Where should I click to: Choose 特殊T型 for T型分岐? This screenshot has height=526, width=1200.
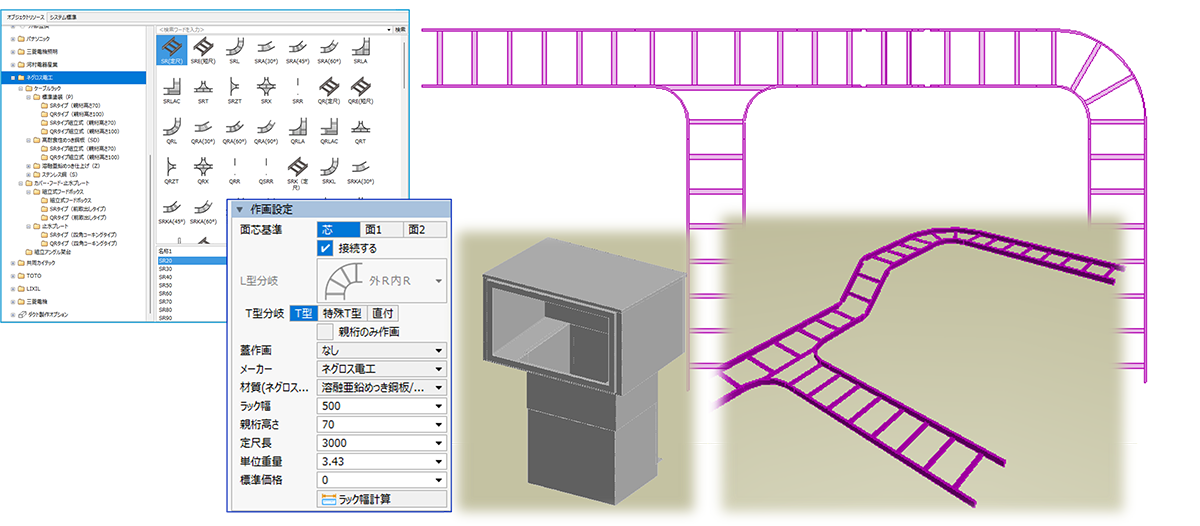341,314
